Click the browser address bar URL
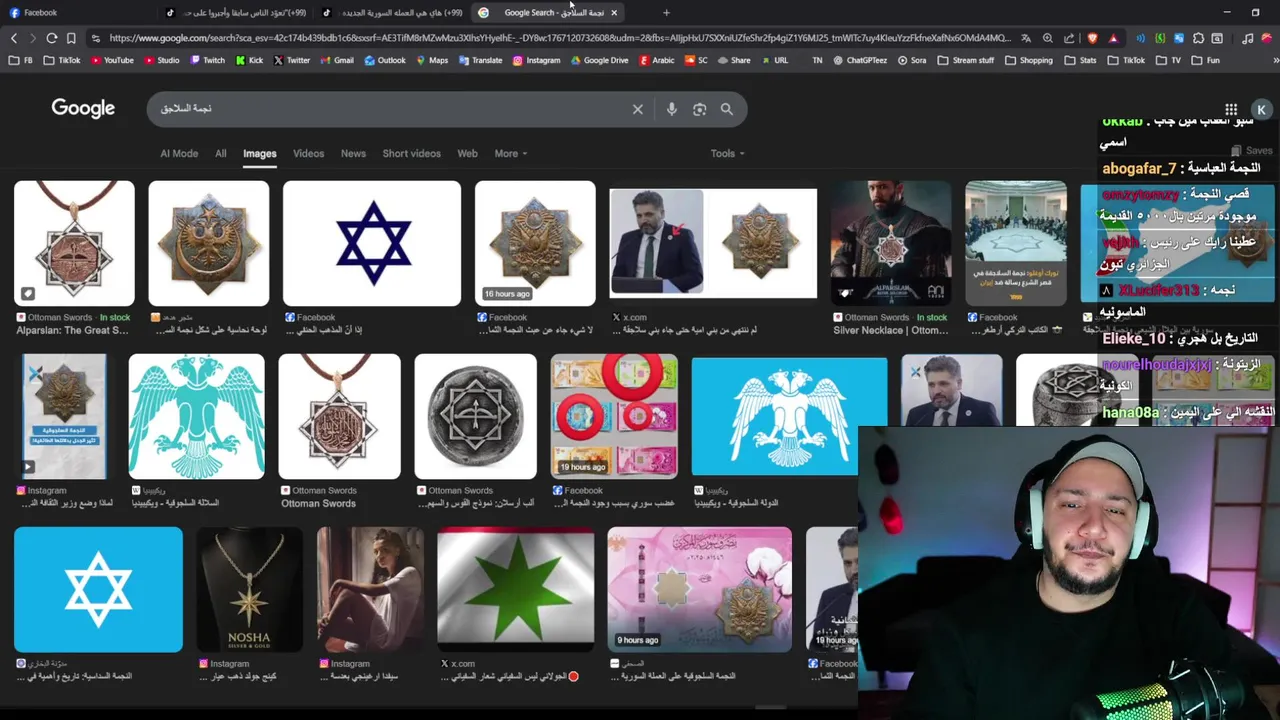 pos(560,38)
